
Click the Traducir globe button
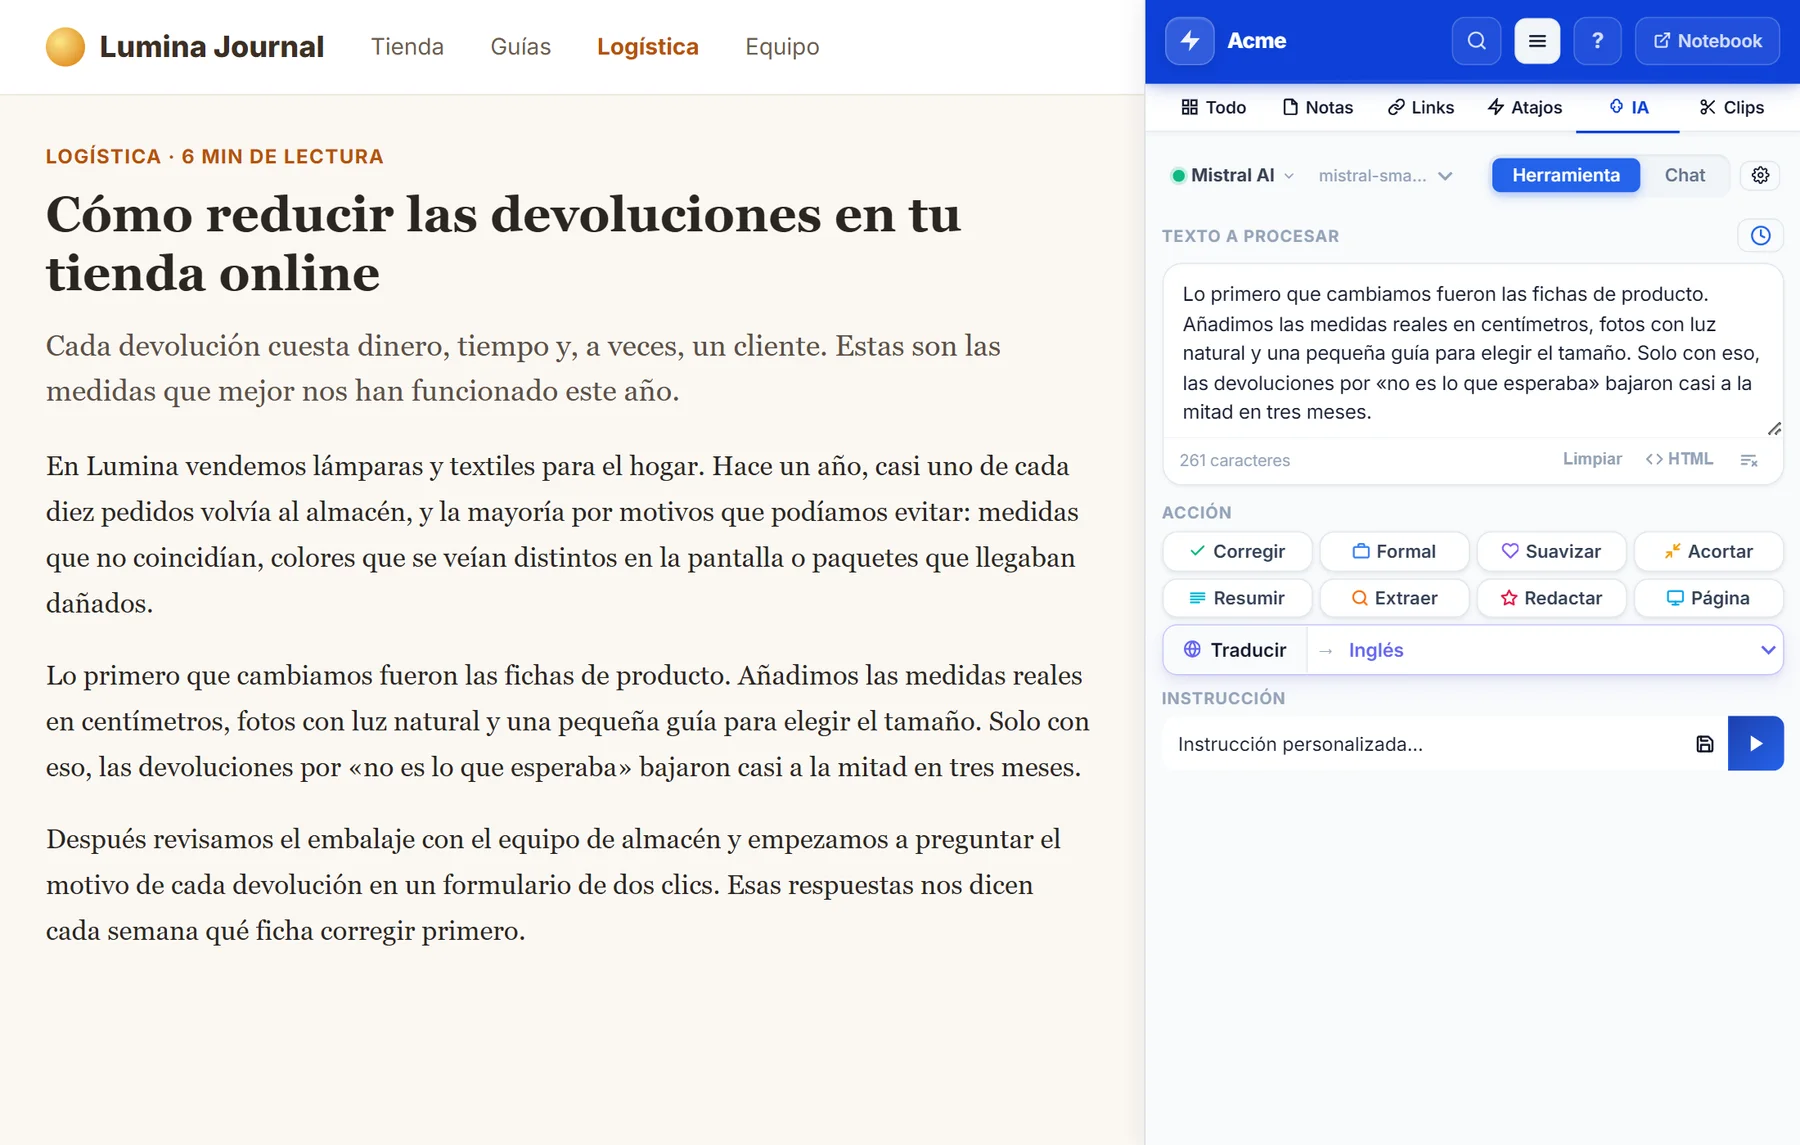click(x=1235, y=650)
